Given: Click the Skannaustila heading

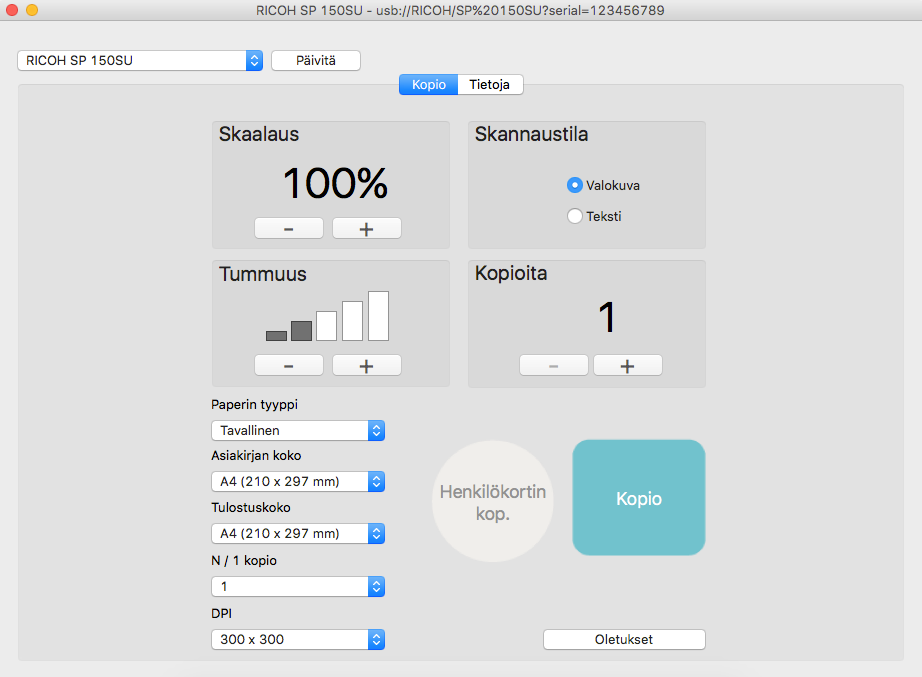Looking at the screenshot, I should coord(532,134).
